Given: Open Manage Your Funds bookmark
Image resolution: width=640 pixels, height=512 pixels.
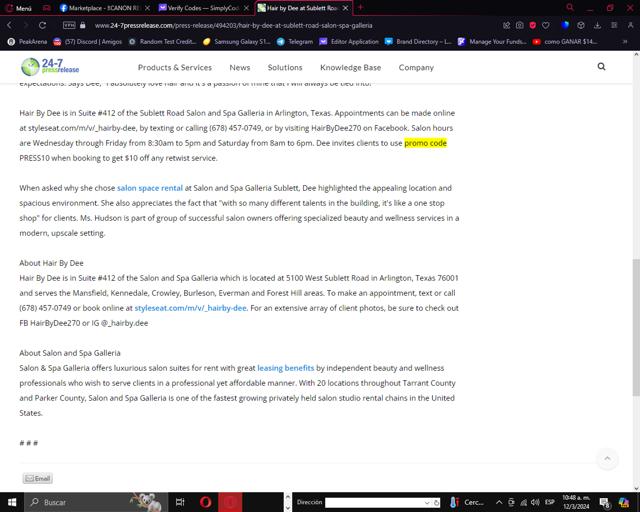Looking at the screenshot, I should pyautogui.click(x=492, y=42).
